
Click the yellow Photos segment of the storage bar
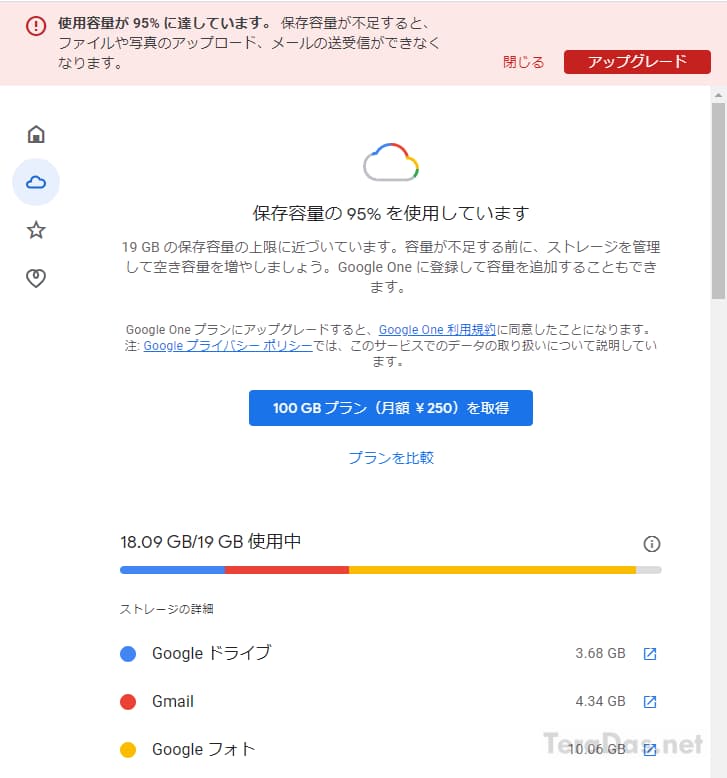[x=492, y=570]
